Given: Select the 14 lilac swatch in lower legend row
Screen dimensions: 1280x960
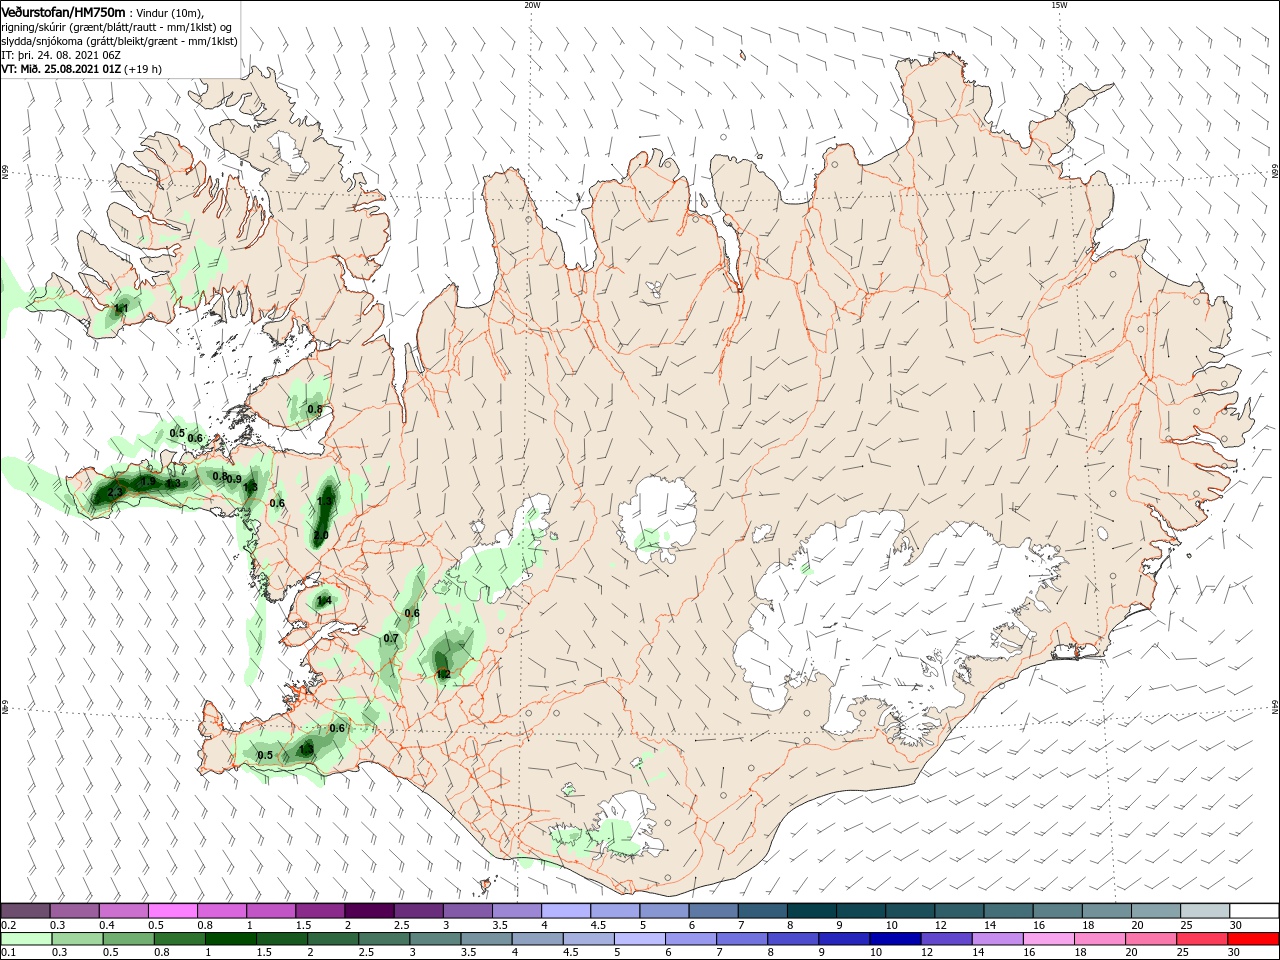Looking at the screenshot, I should [x=996, y=939].
